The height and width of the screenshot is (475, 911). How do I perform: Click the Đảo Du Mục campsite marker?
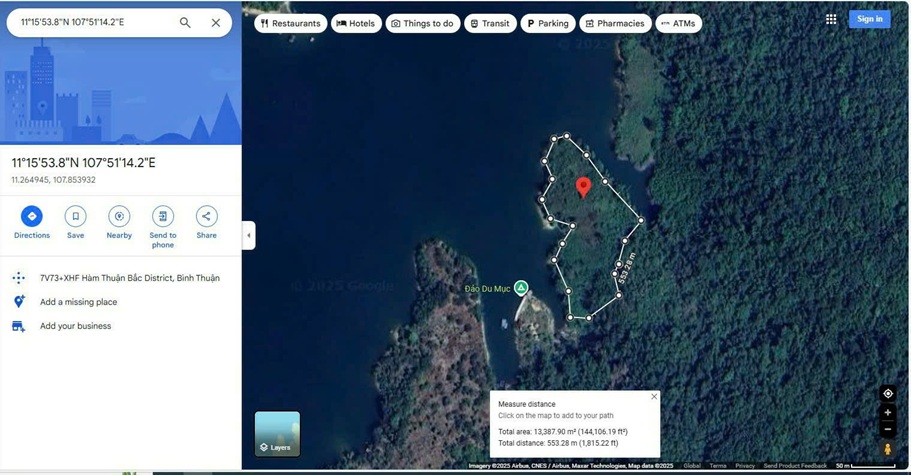521,287
